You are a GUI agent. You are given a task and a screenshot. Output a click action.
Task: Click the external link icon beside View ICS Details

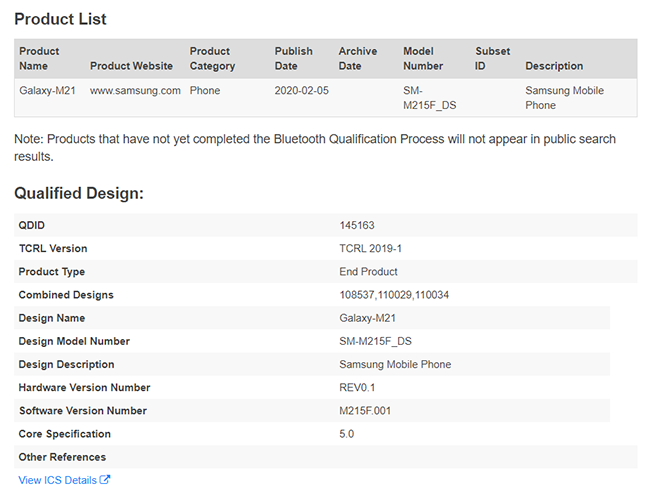[x=105, y=479]
